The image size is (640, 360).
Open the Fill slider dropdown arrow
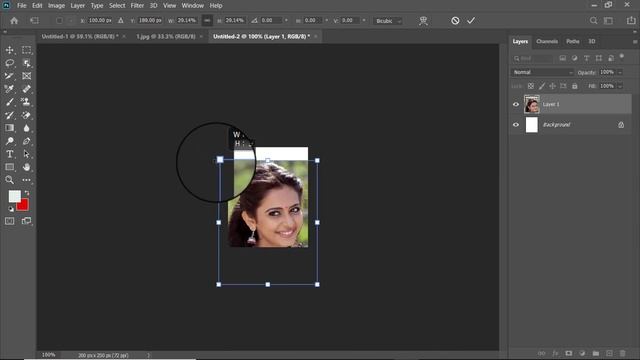pos(620,86)
